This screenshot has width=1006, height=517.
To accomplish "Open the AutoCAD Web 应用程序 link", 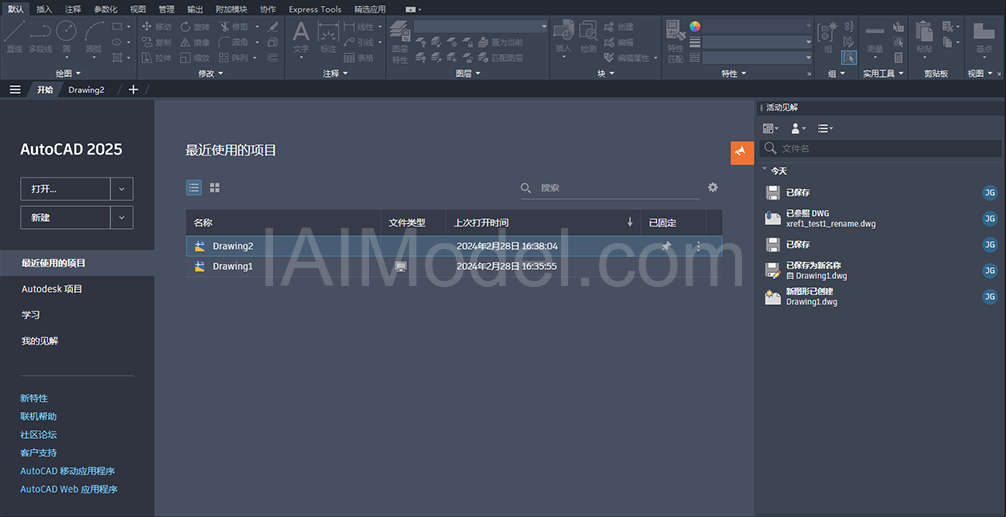I will pos(69,489).
